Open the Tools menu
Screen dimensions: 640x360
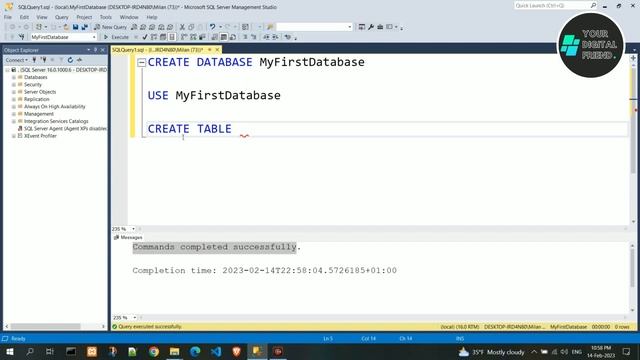[105, 17]
